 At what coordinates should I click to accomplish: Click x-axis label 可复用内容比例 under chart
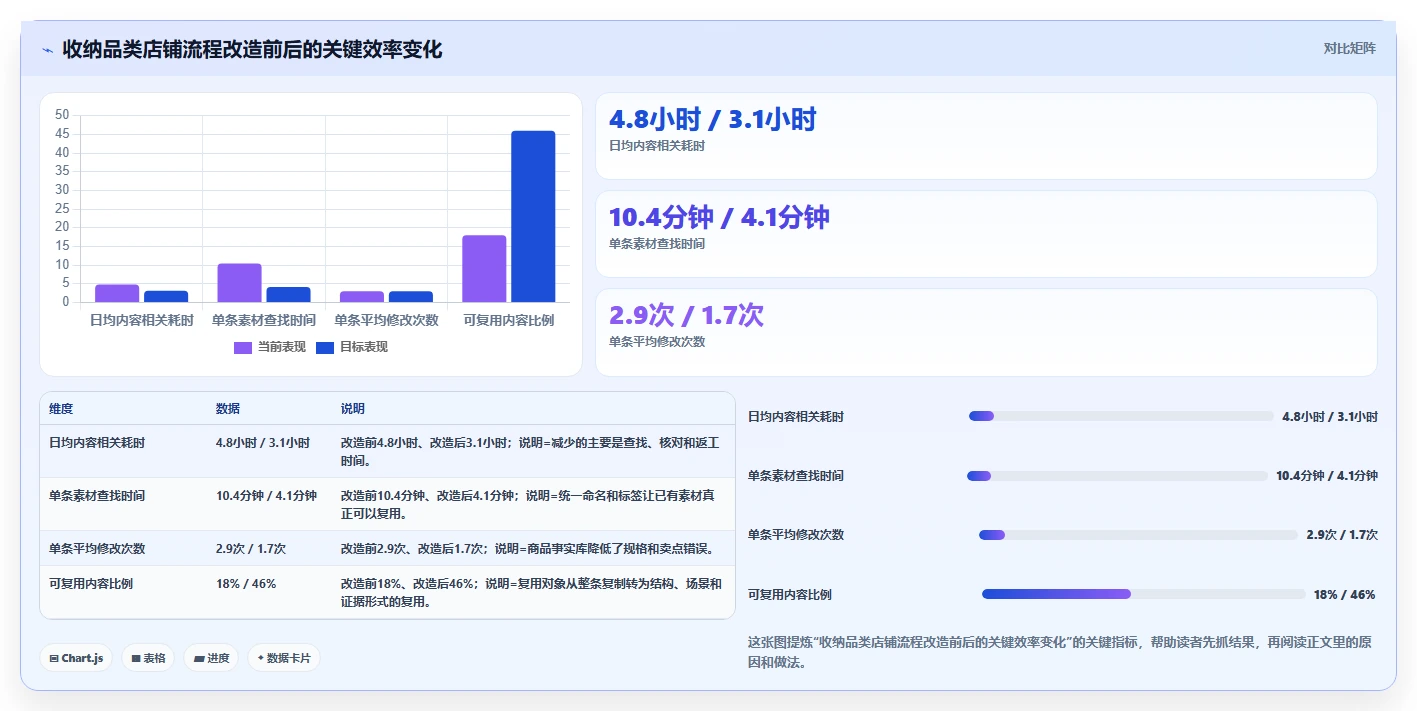(509, 321)
